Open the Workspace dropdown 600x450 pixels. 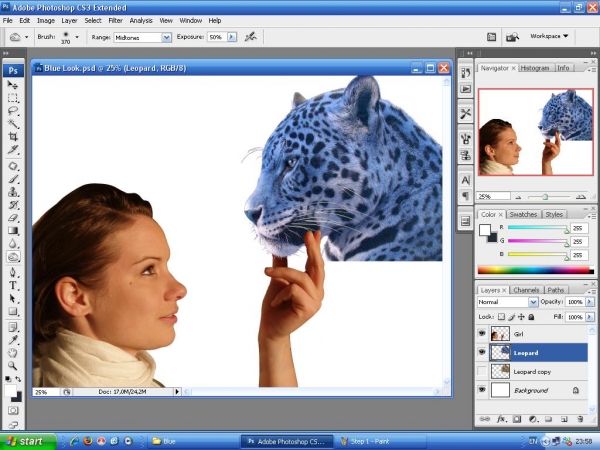point(549,36)
